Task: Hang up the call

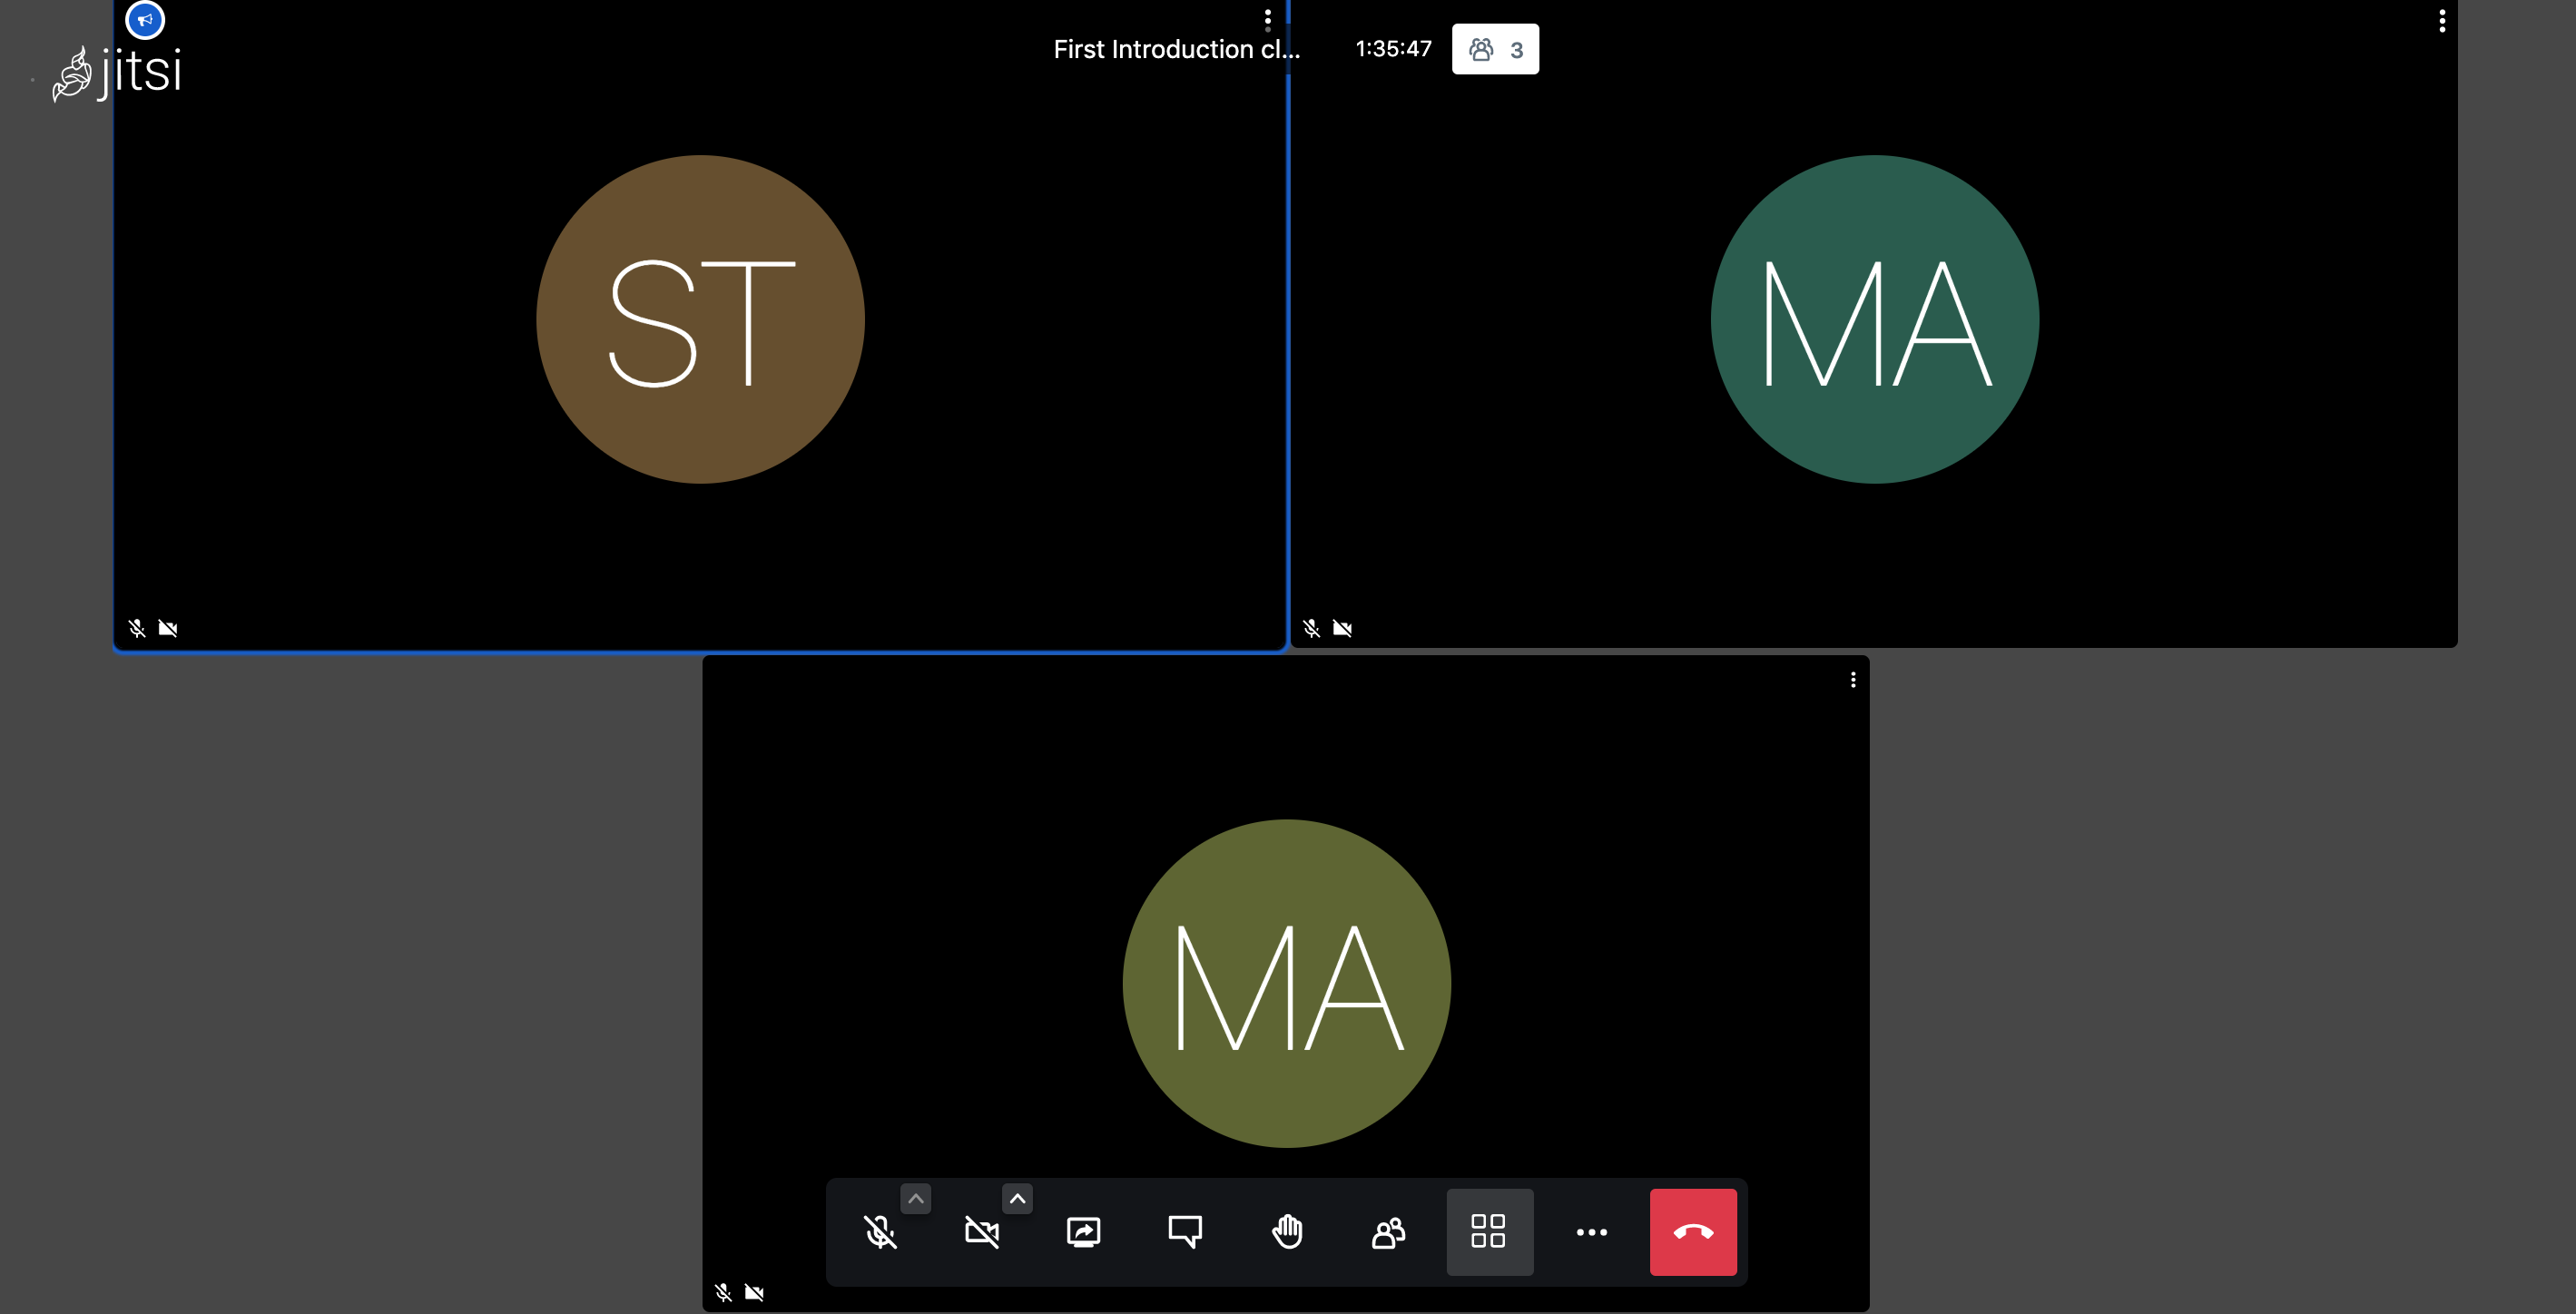Action: pos(1693,1231)
